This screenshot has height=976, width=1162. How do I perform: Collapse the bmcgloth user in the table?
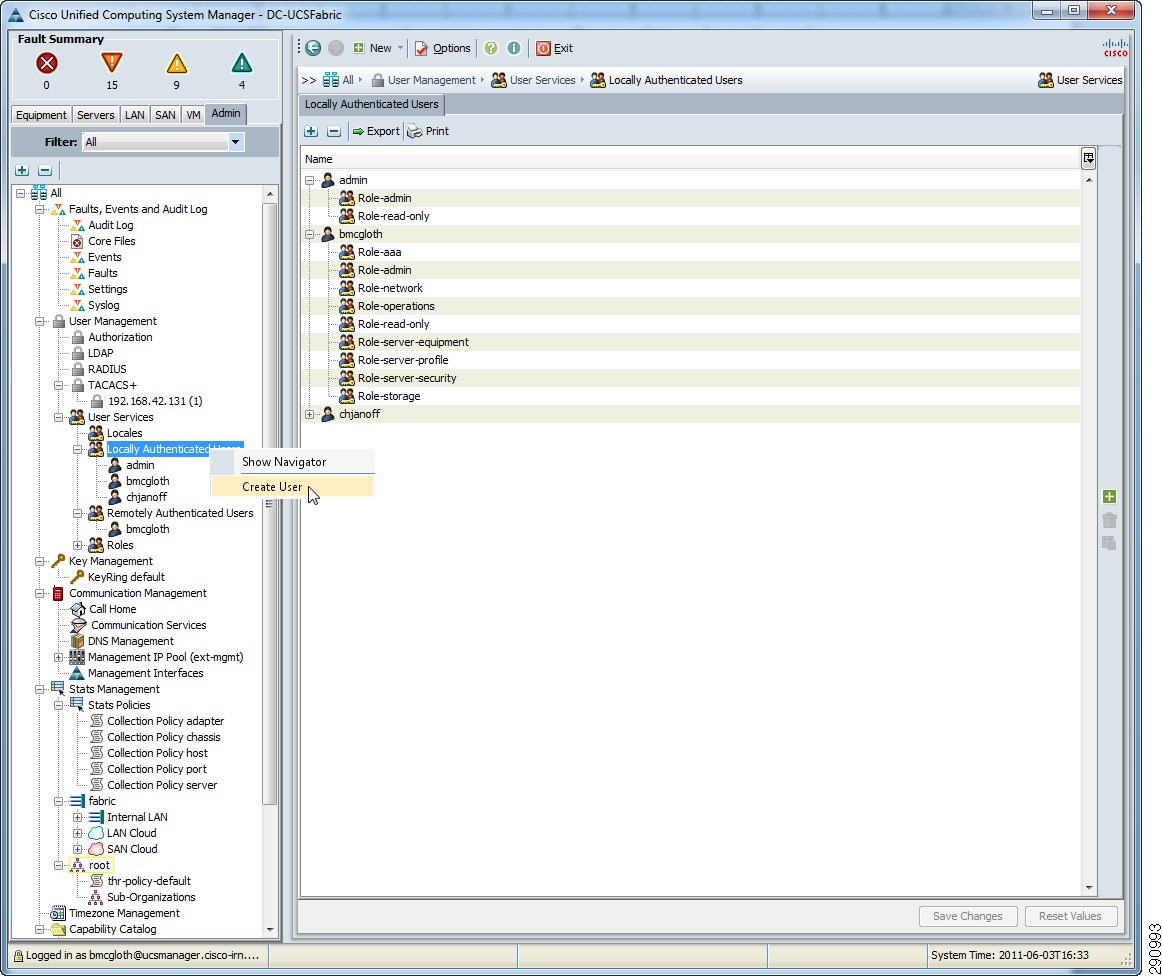(x=310, y=234)
